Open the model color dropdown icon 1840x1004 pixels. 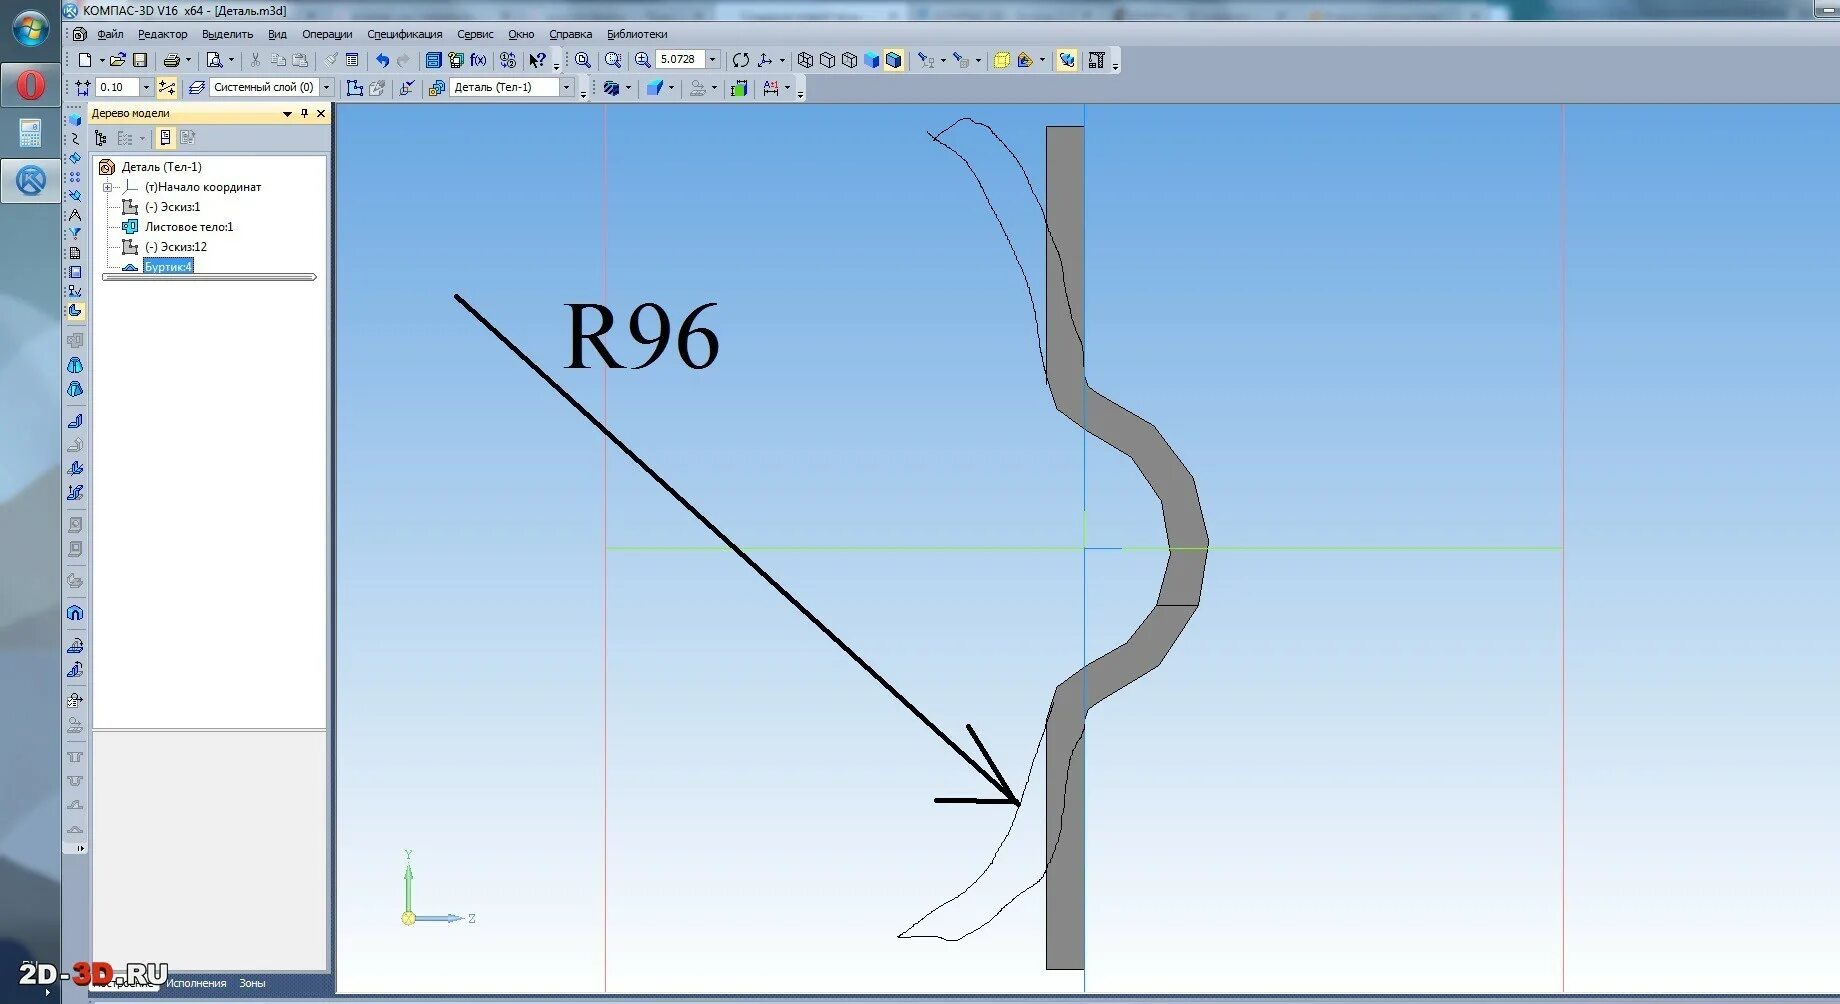tap(655, 88)
